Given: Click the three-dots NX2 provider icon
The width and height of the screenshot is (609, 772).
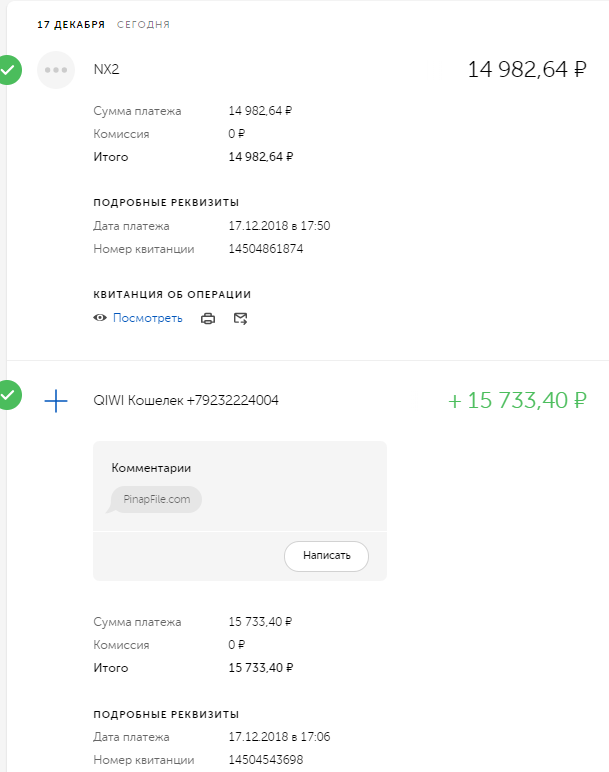Looking at the screenshot, I should pos(56,70).
